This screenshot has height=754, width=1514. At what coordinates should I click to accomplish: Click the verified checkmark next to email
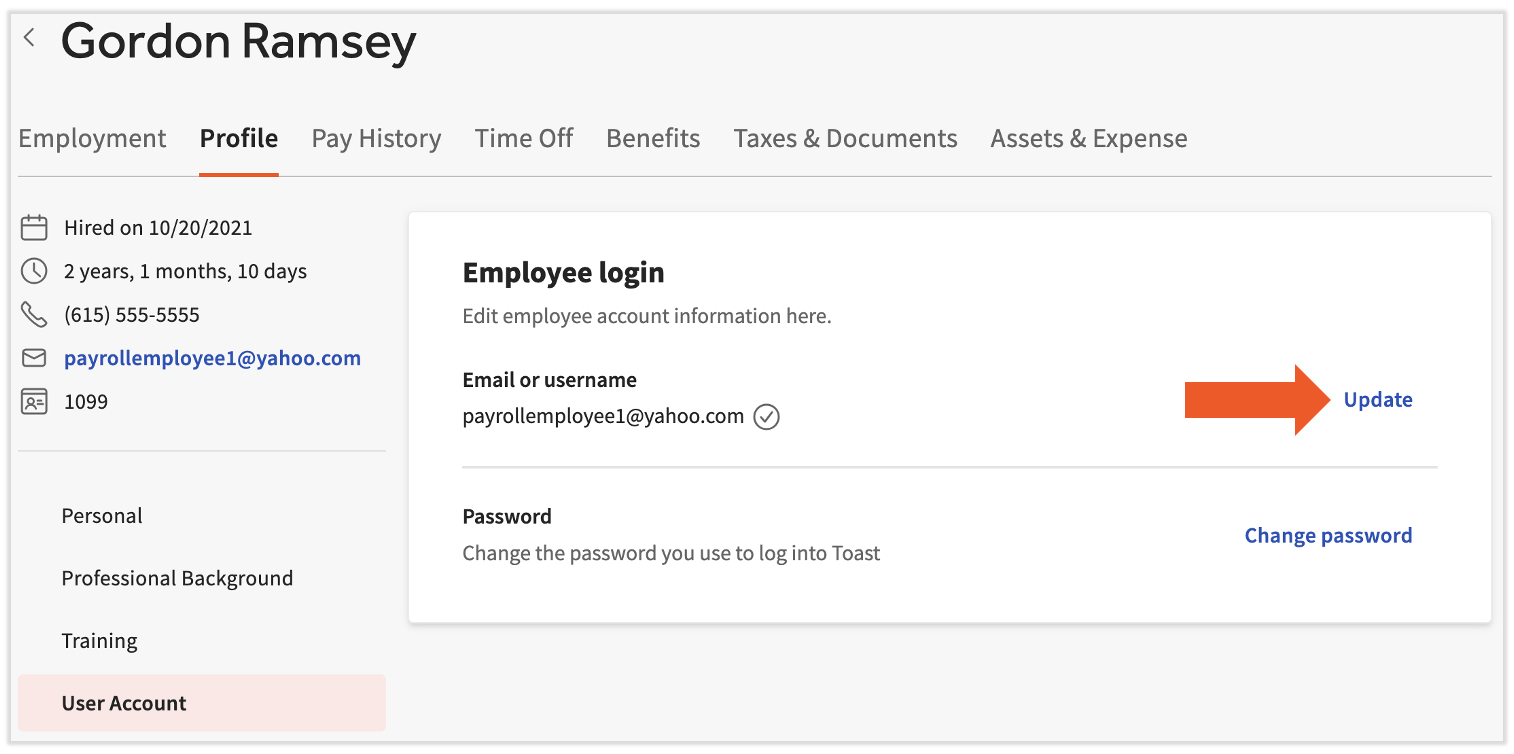coord(767,417)
